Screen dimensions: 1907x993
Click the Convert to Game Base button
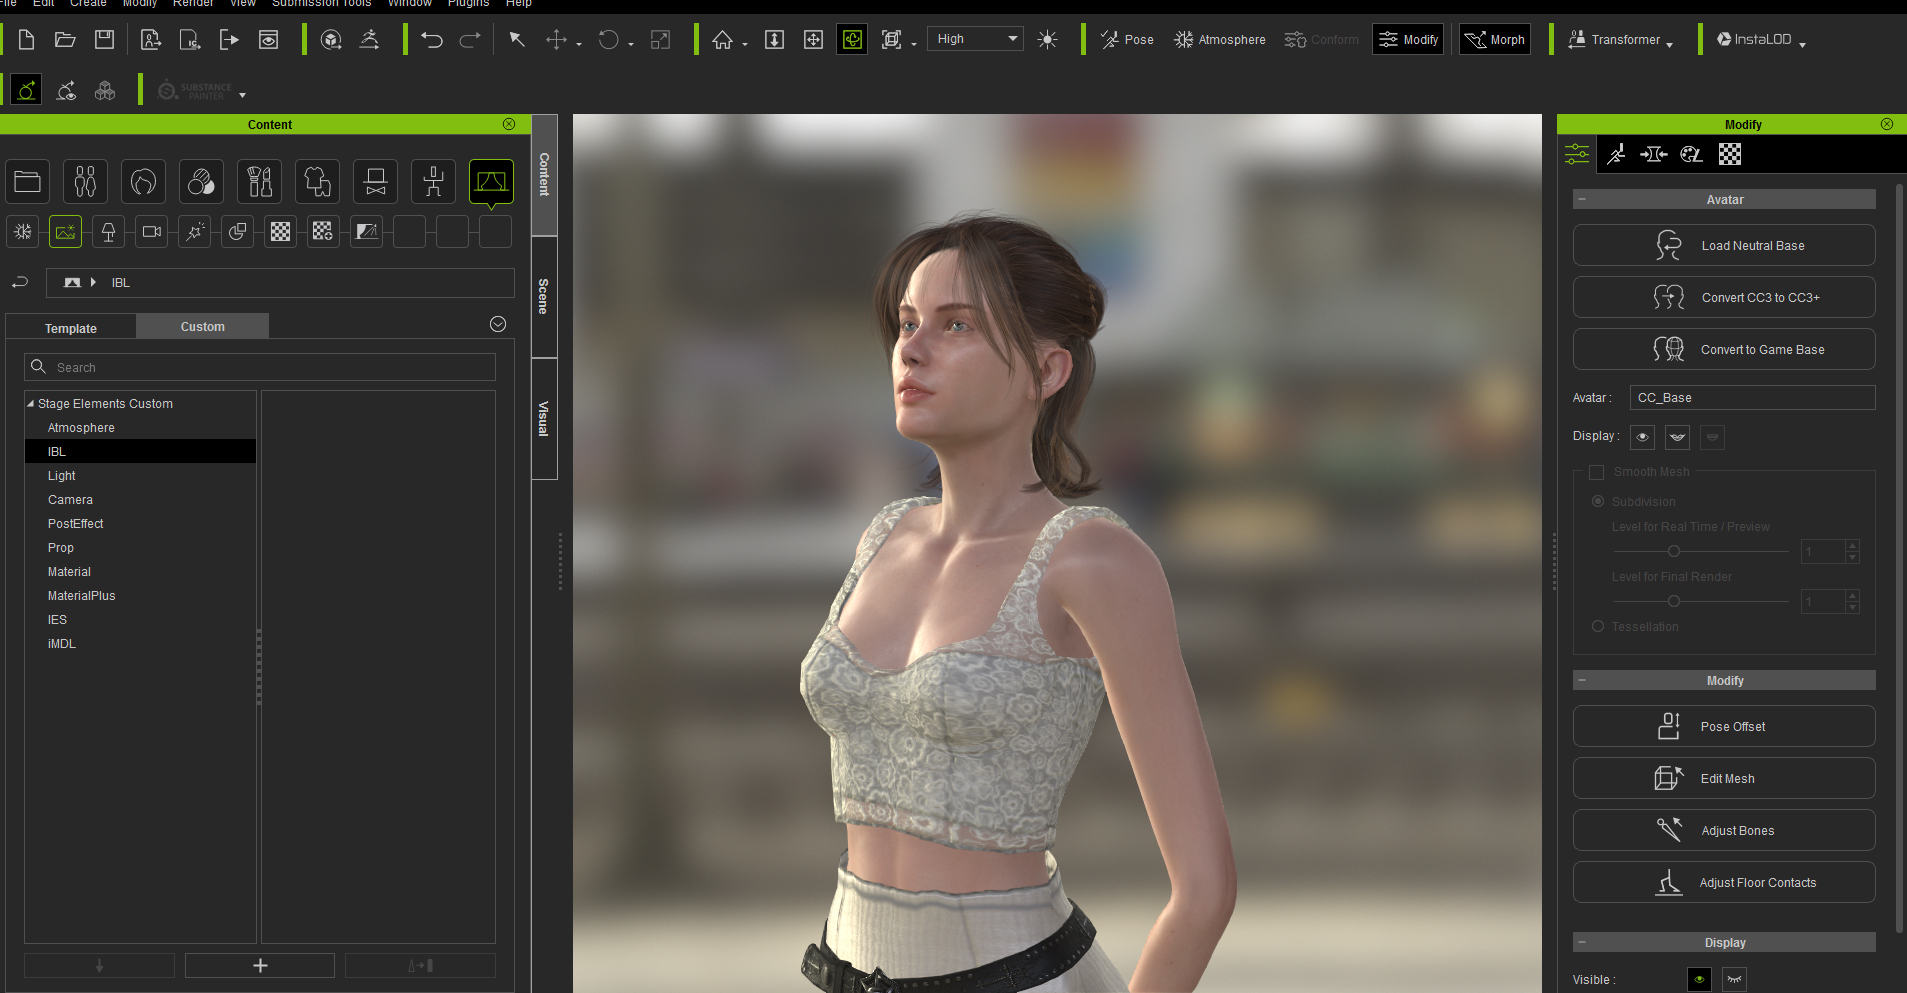coord(1723,349)
